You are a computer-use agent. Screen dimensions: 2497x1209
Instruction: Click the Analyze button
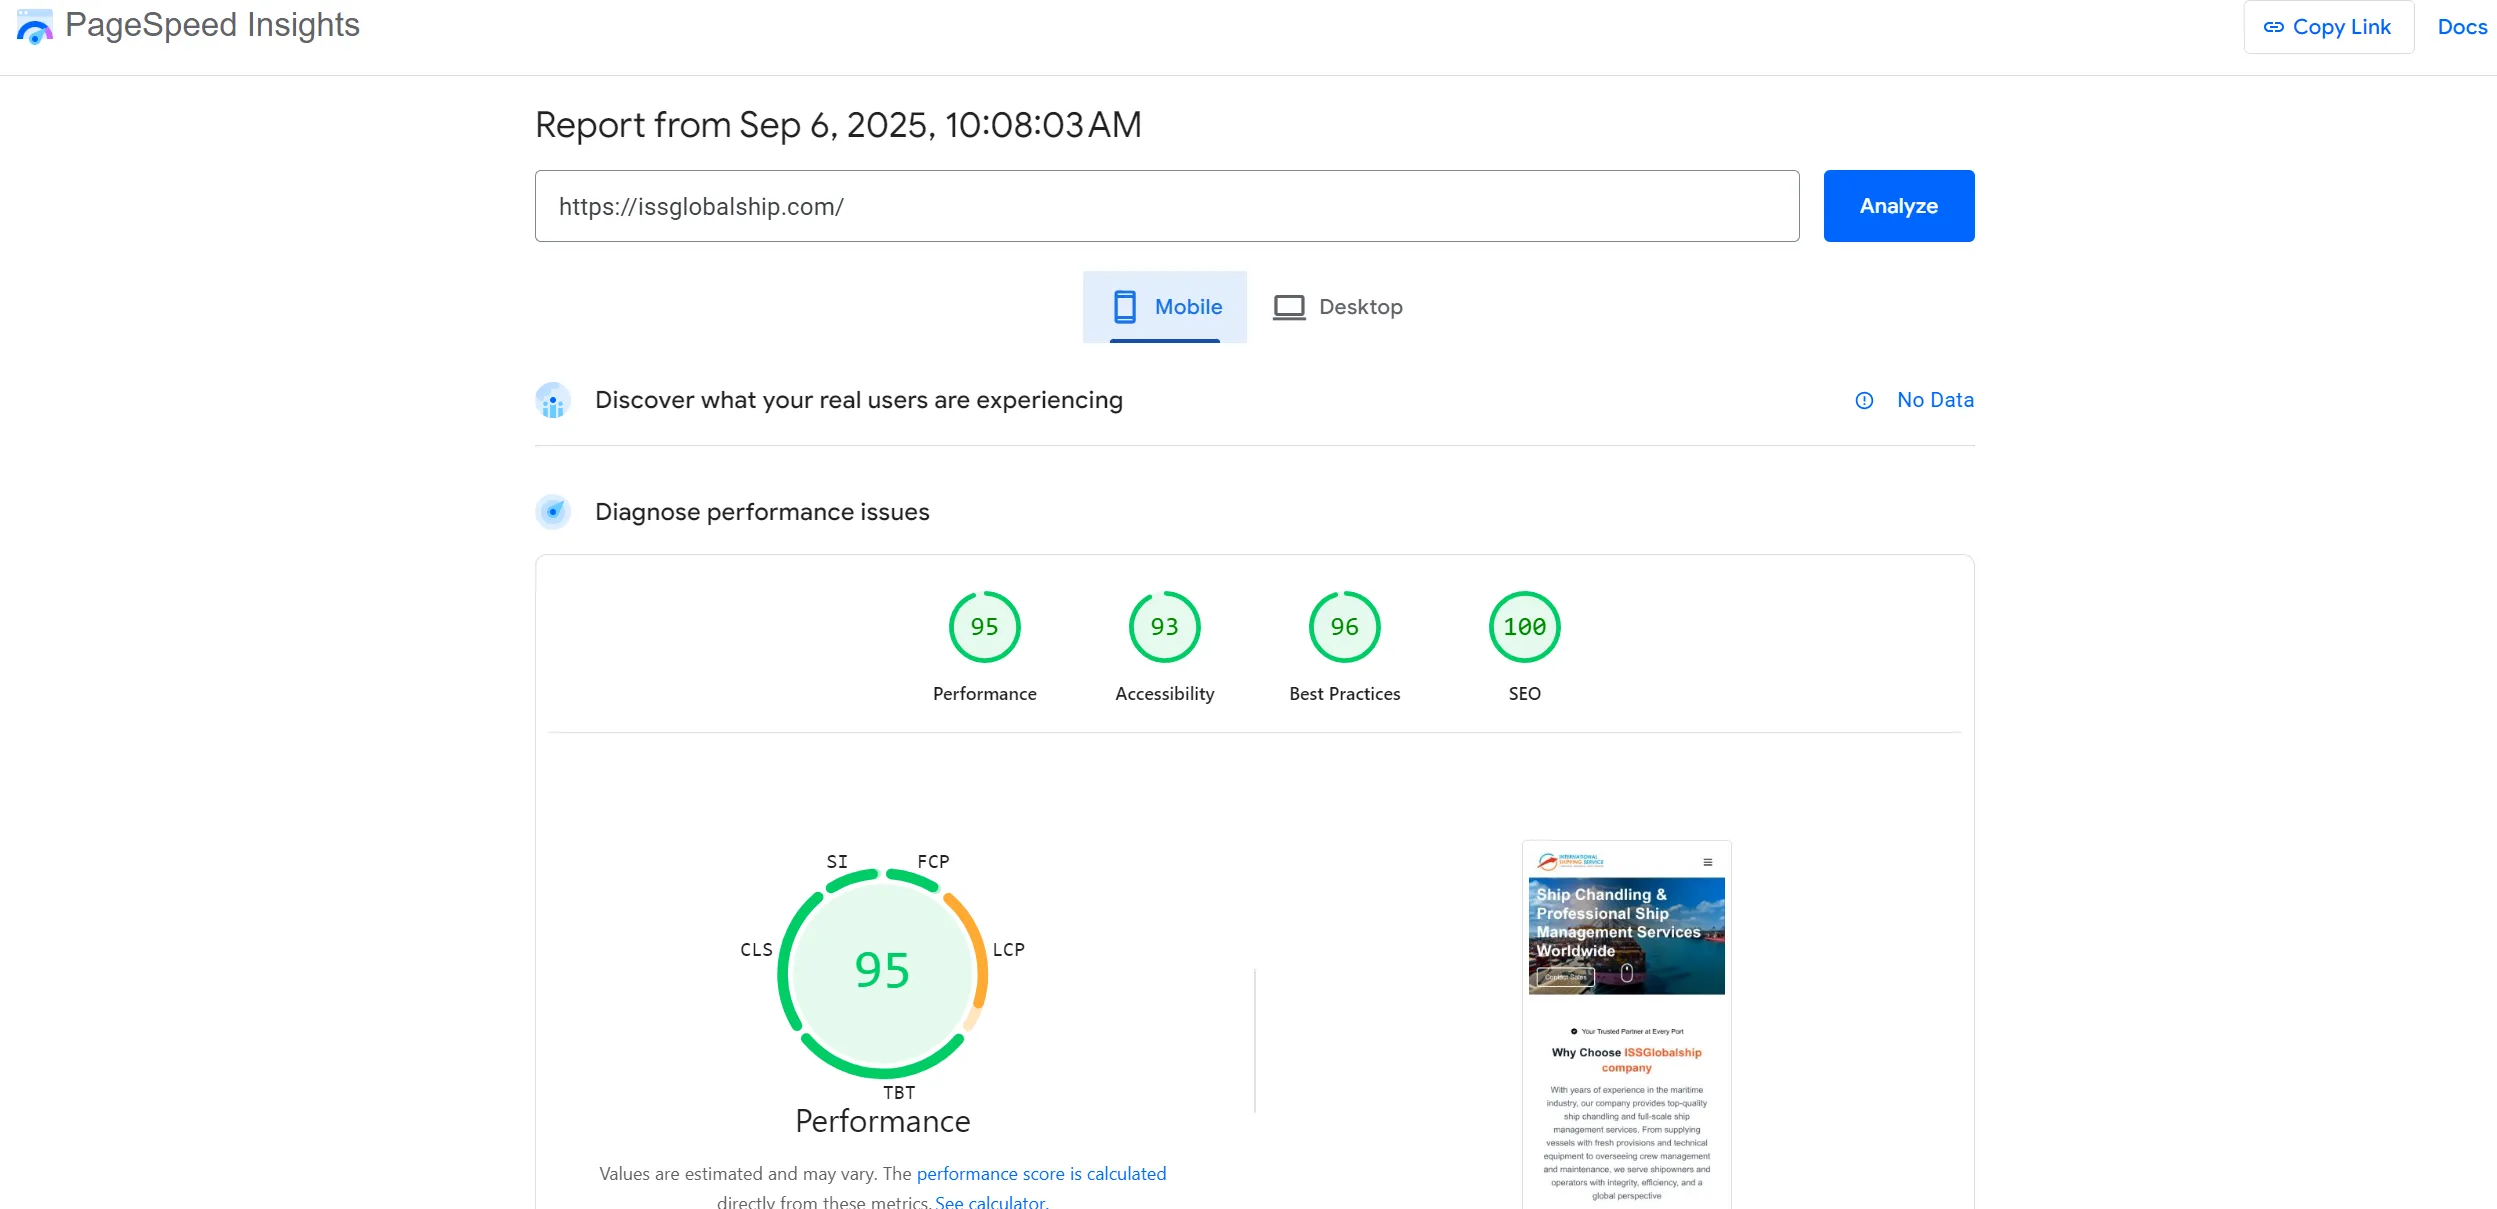pos(1898,206)
